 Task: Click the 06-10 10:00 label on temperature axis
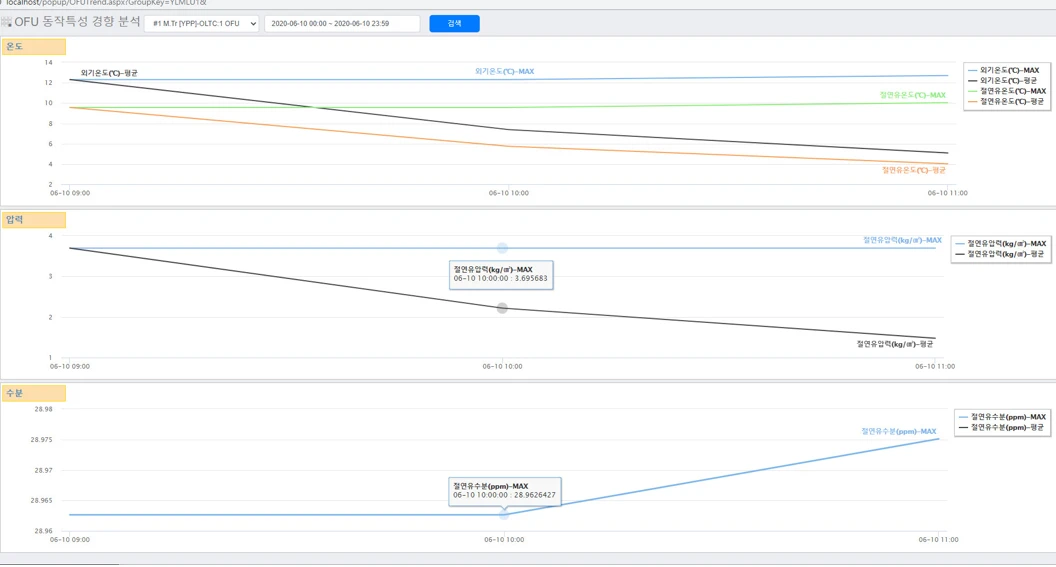508,193
